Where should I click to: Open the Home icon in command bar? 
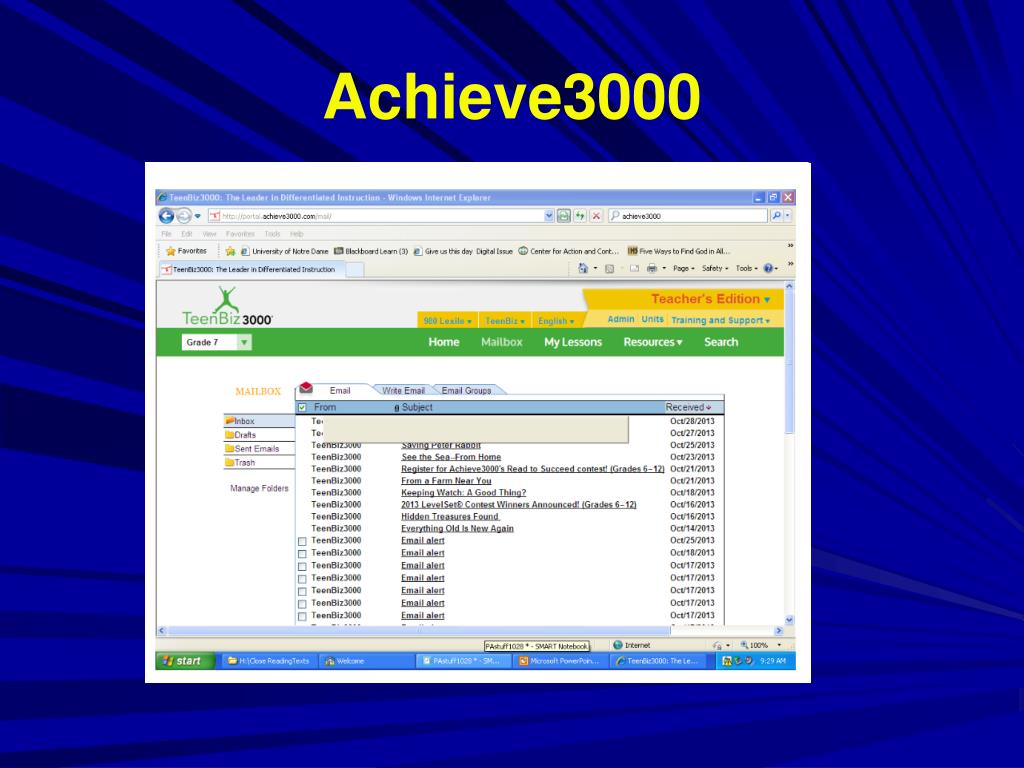pyautogui.click(x=583, y=268)
